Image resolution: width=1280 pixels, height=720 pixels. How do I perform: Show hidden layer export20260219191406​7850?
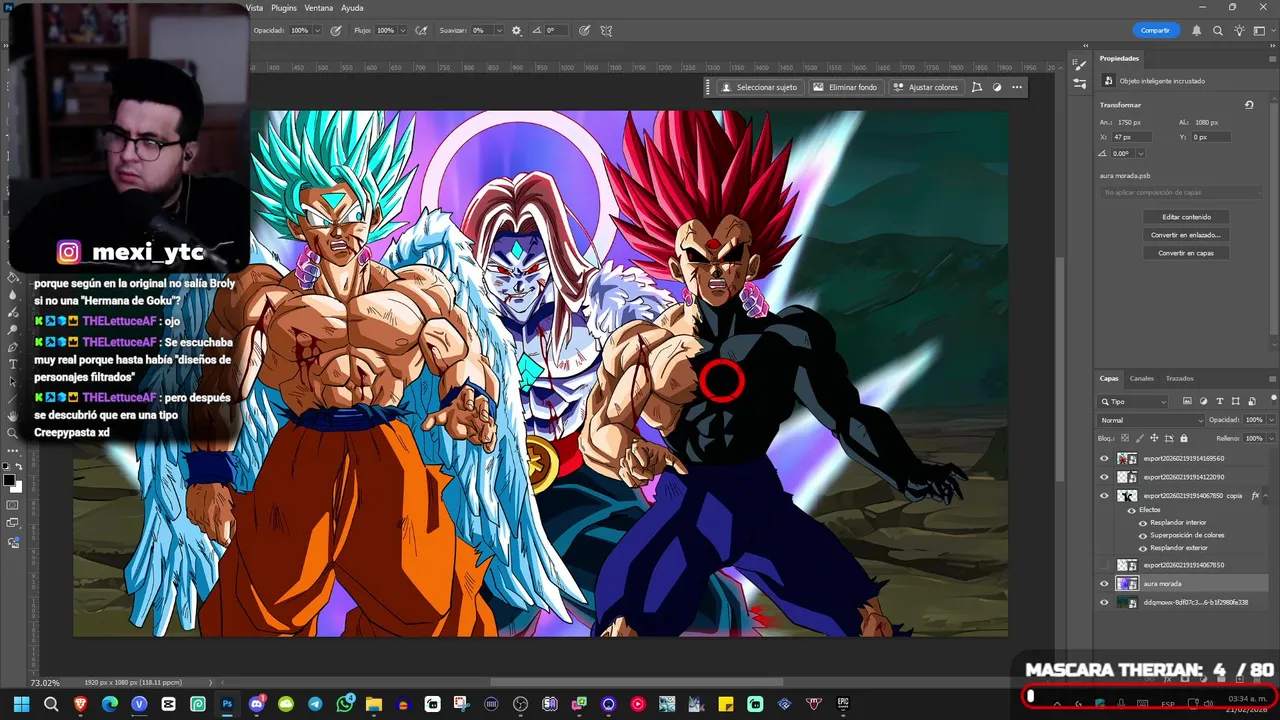[x=1104, y=565]
